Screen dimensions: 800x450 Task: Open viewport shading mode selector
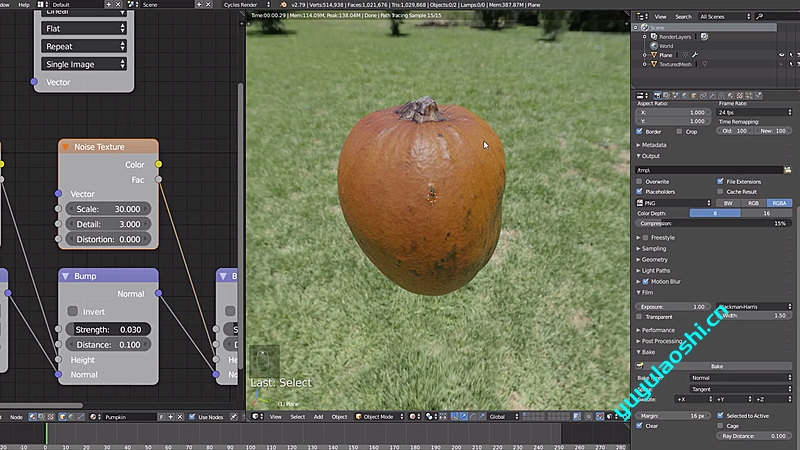coord(414,417)
